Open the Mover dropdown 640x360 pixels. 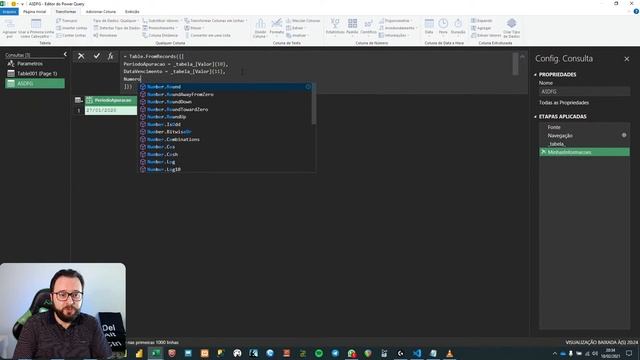(x=194, y=28)
